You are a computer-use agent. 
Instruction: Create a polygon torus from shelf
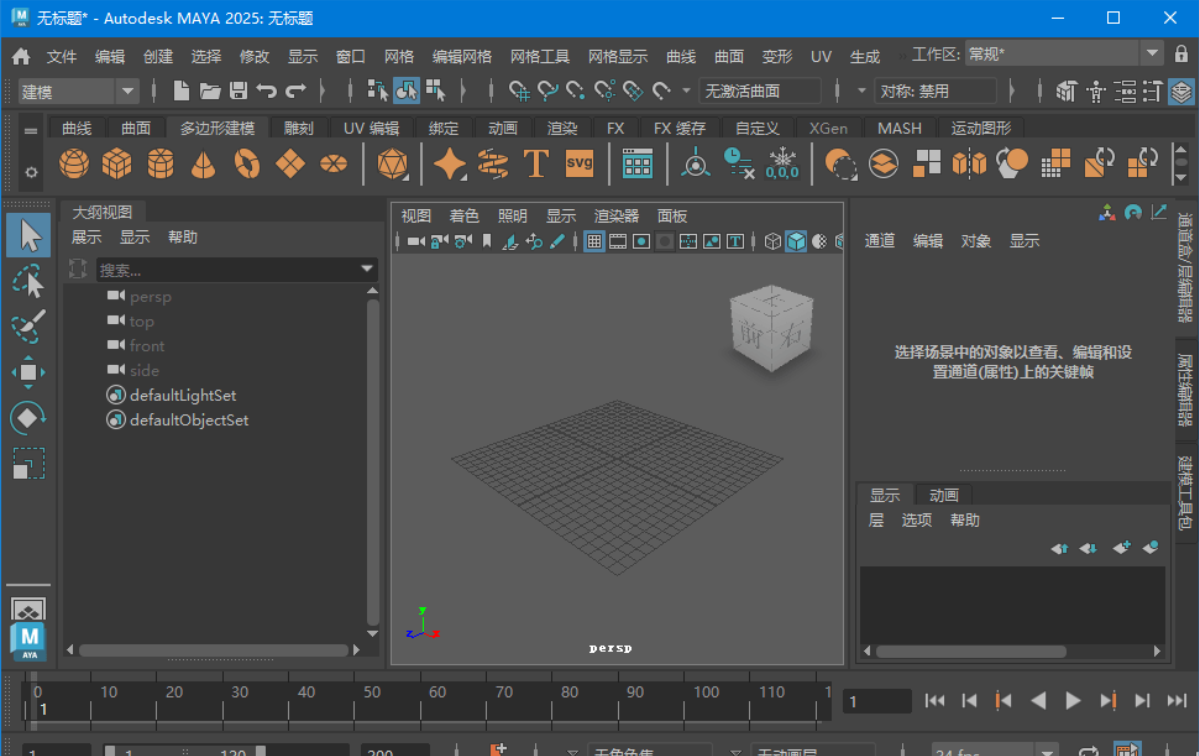(247, 164)
